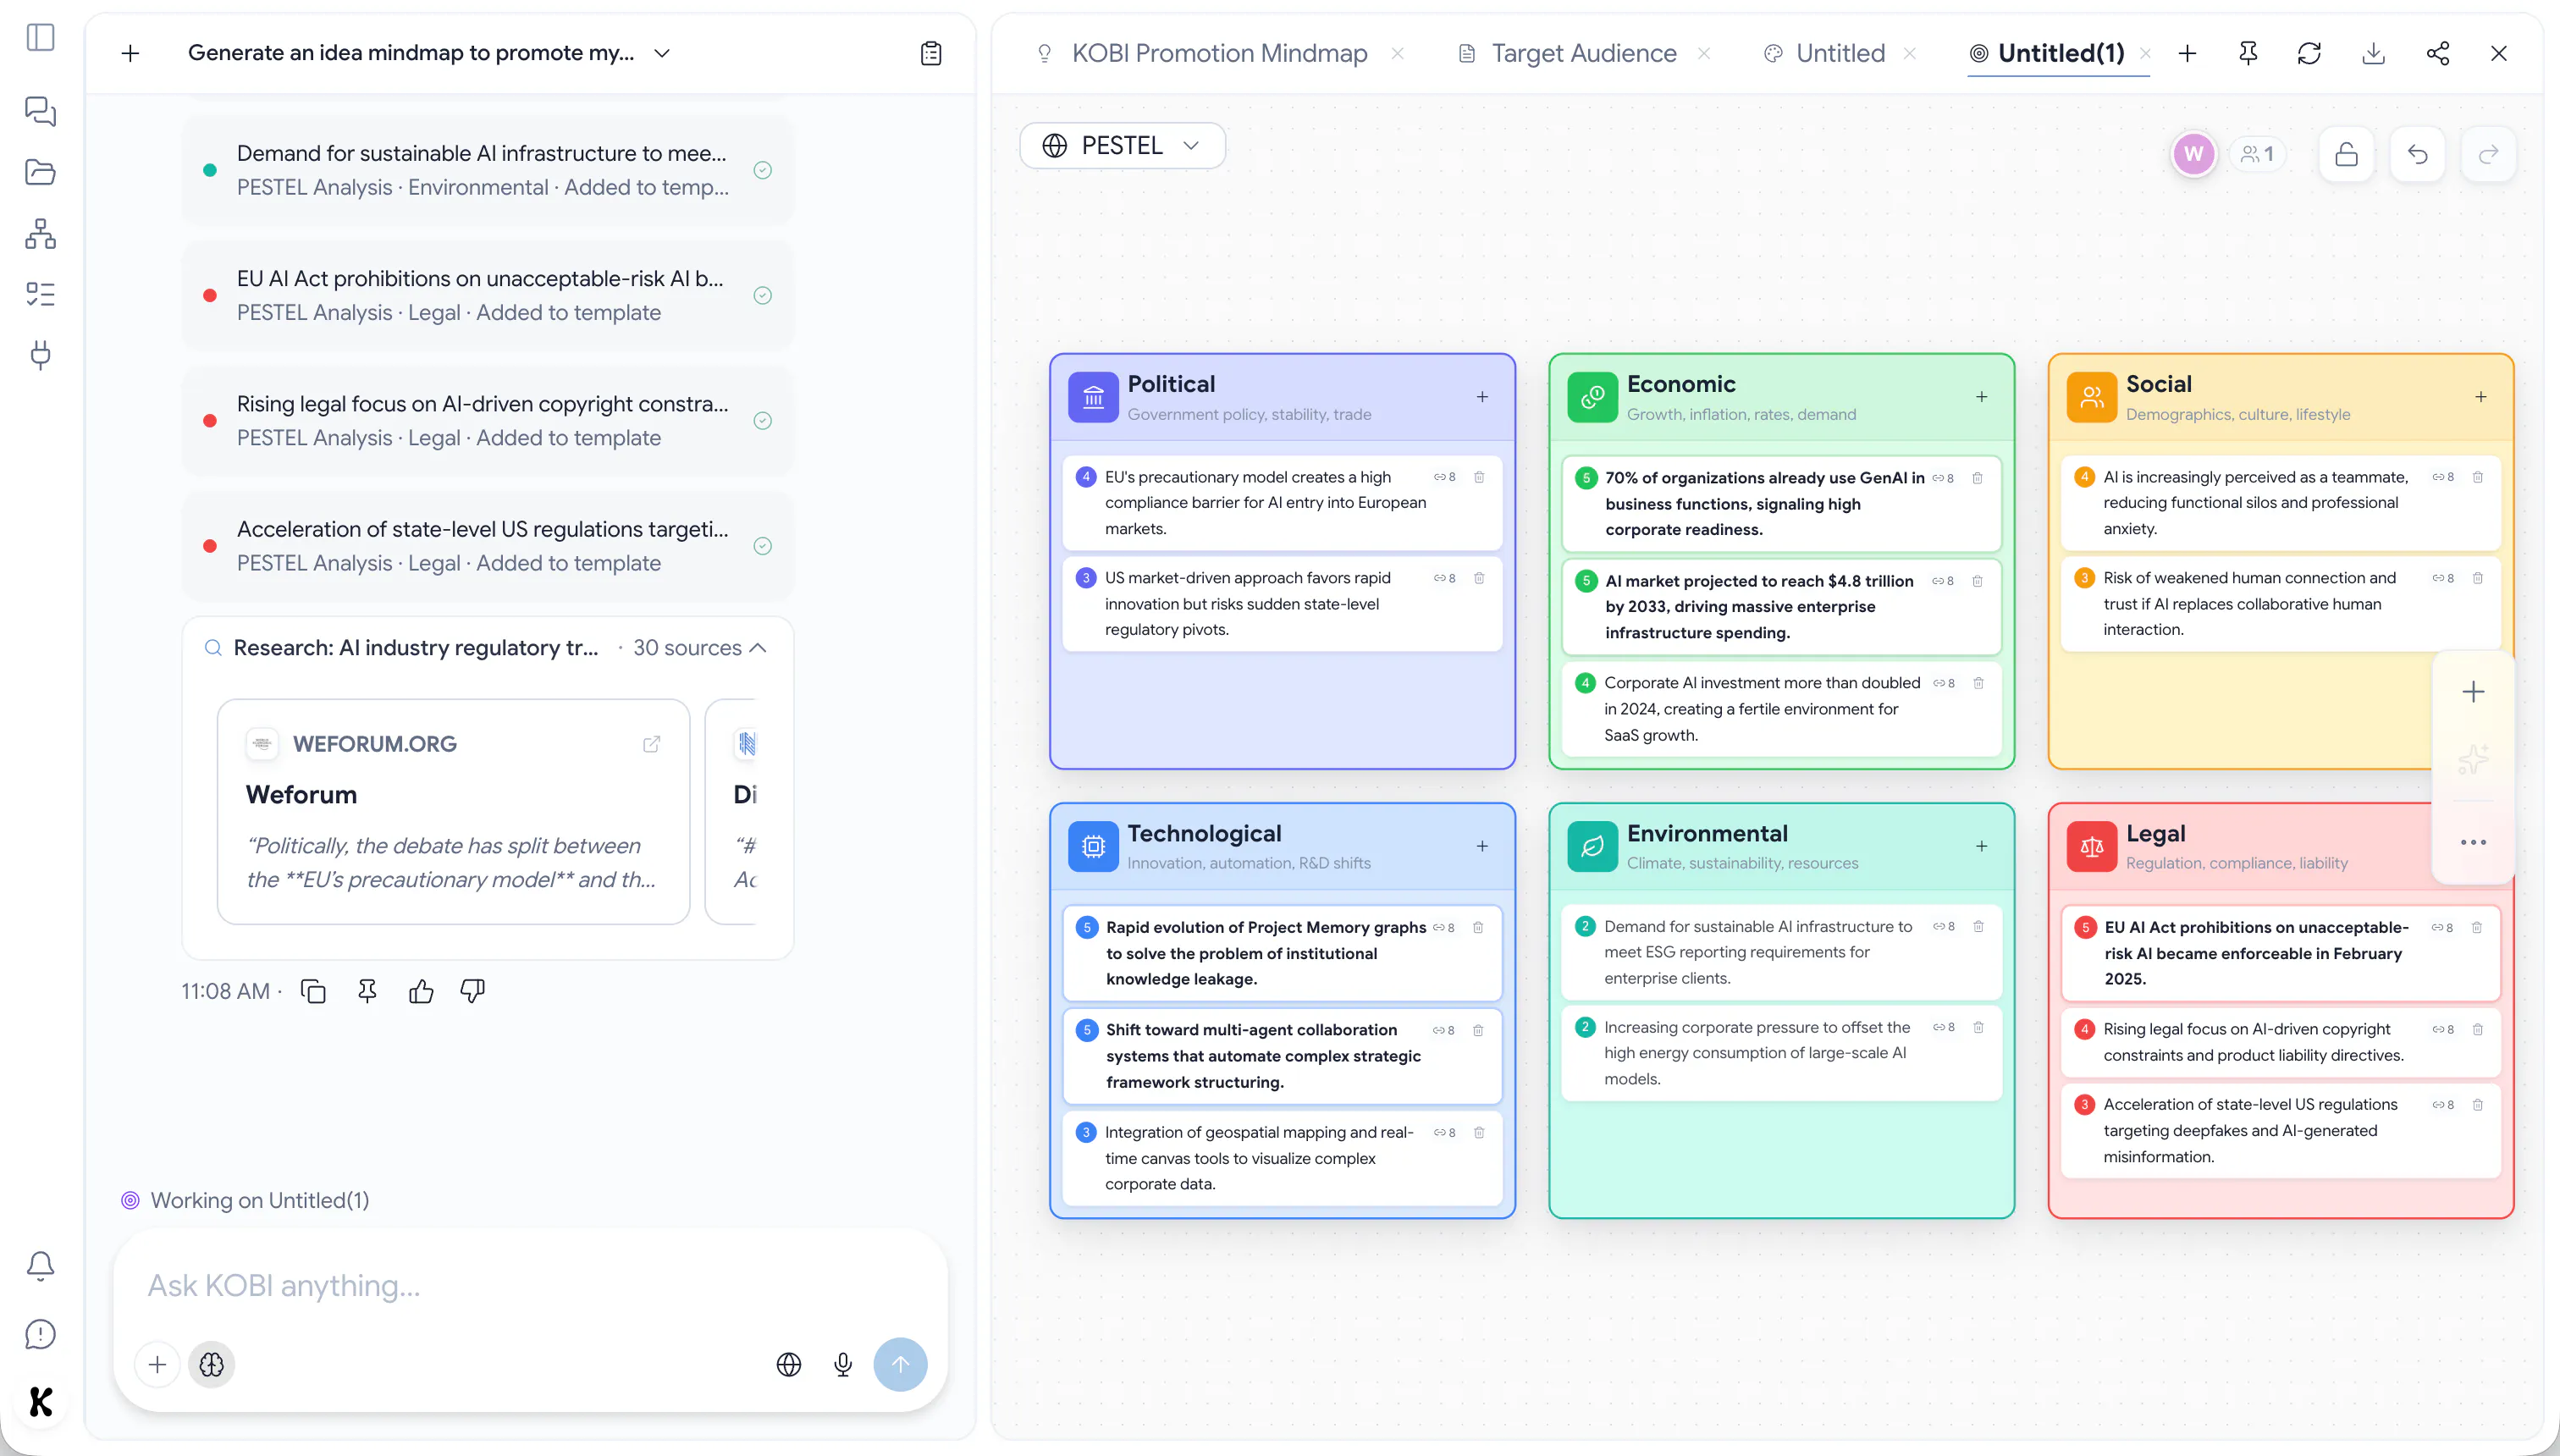2560x1456 pixels.
Task: Click the Legal card score 5 badge
Action: (x=2085, y=927)
